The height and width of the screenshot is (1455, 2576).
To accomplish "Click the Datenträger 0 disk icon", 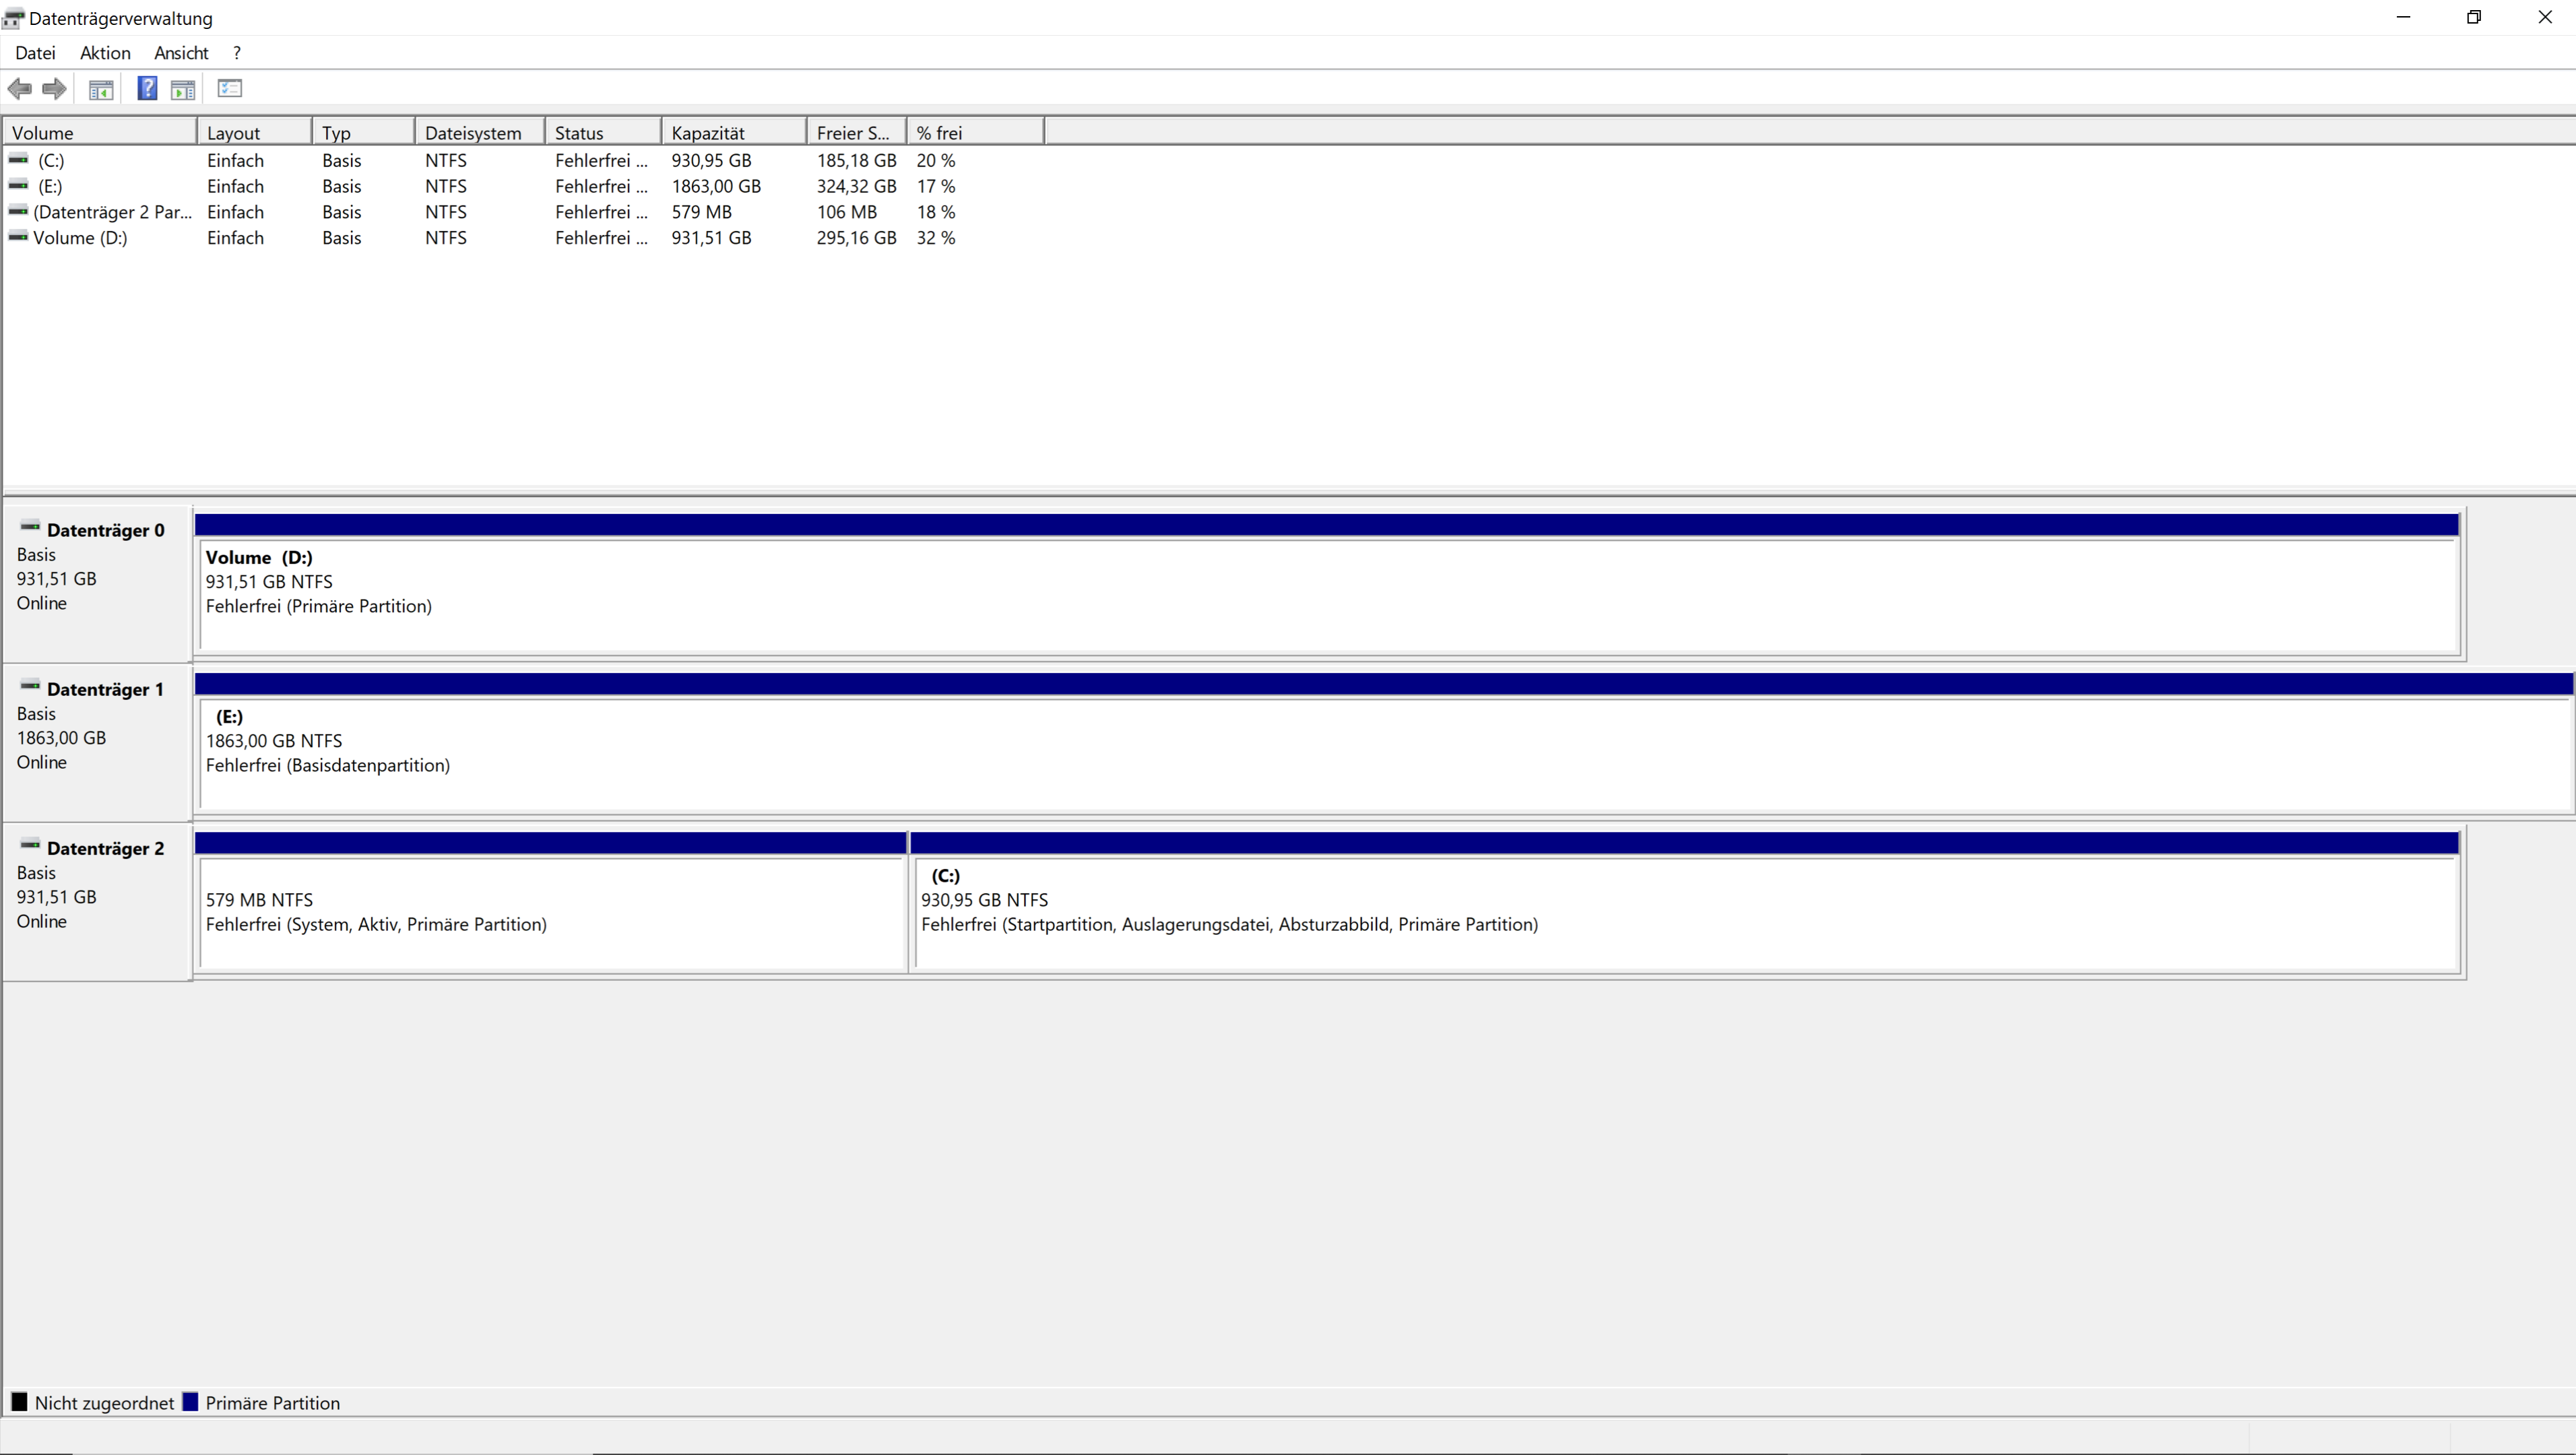I will (30, 527).
